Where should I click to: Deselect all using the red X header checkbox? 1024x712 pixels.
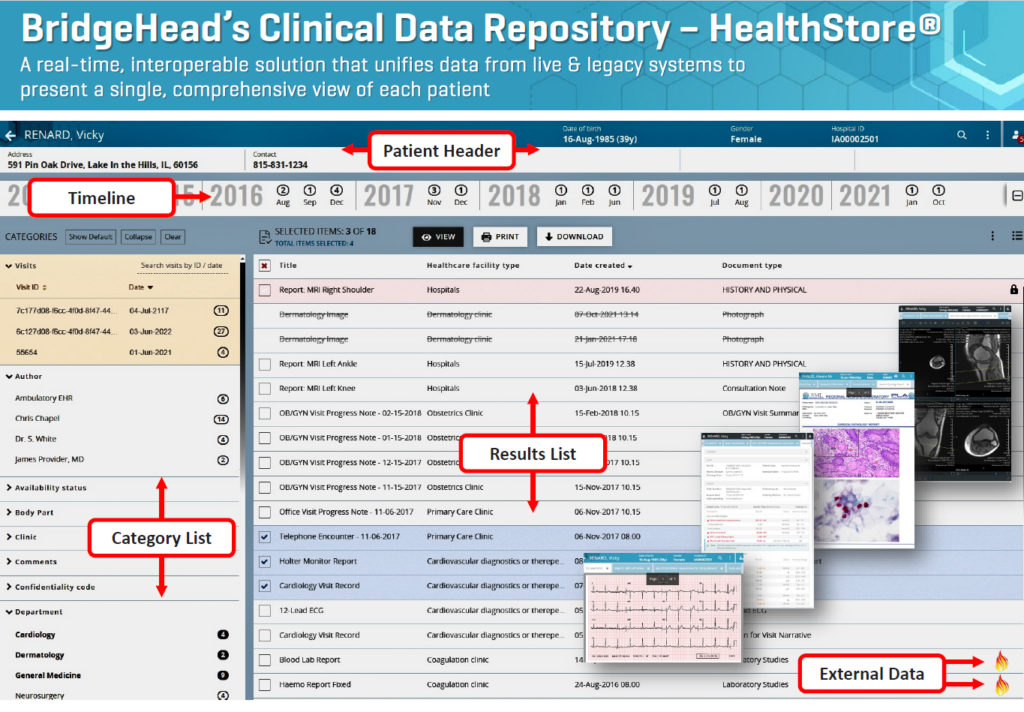click(264, 266)
